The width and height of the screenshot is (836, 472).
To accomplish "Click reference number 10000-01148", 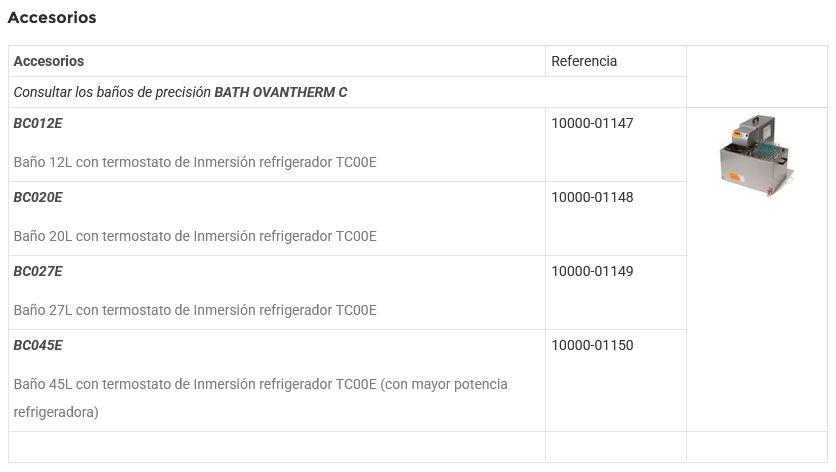I will coord(592,197).
